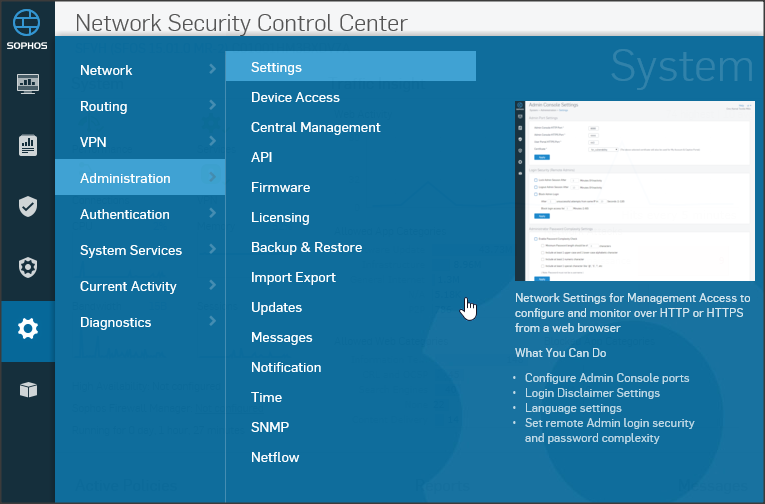Open the Central Management entry
765x504 pixels.
point(315,127)
